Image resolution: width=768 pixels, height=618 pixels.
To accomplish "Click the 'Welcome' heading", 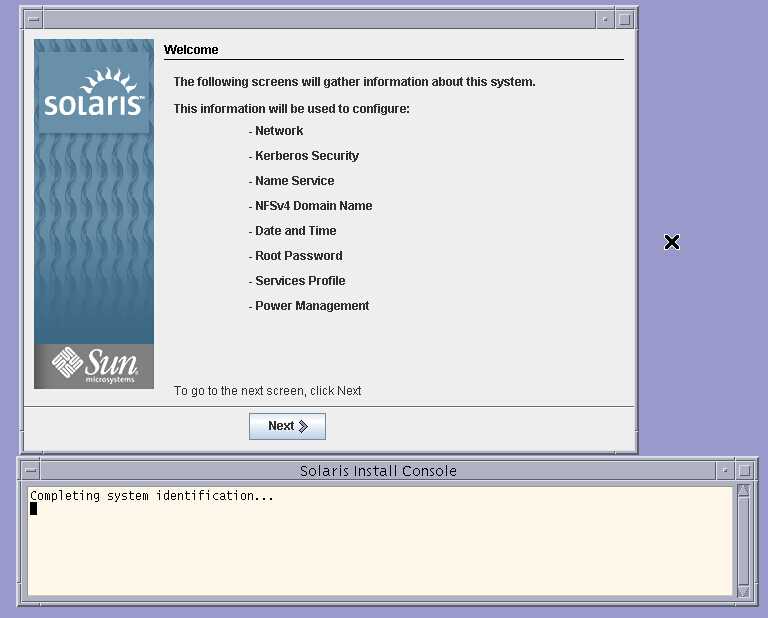I will [x=191, y=49].
